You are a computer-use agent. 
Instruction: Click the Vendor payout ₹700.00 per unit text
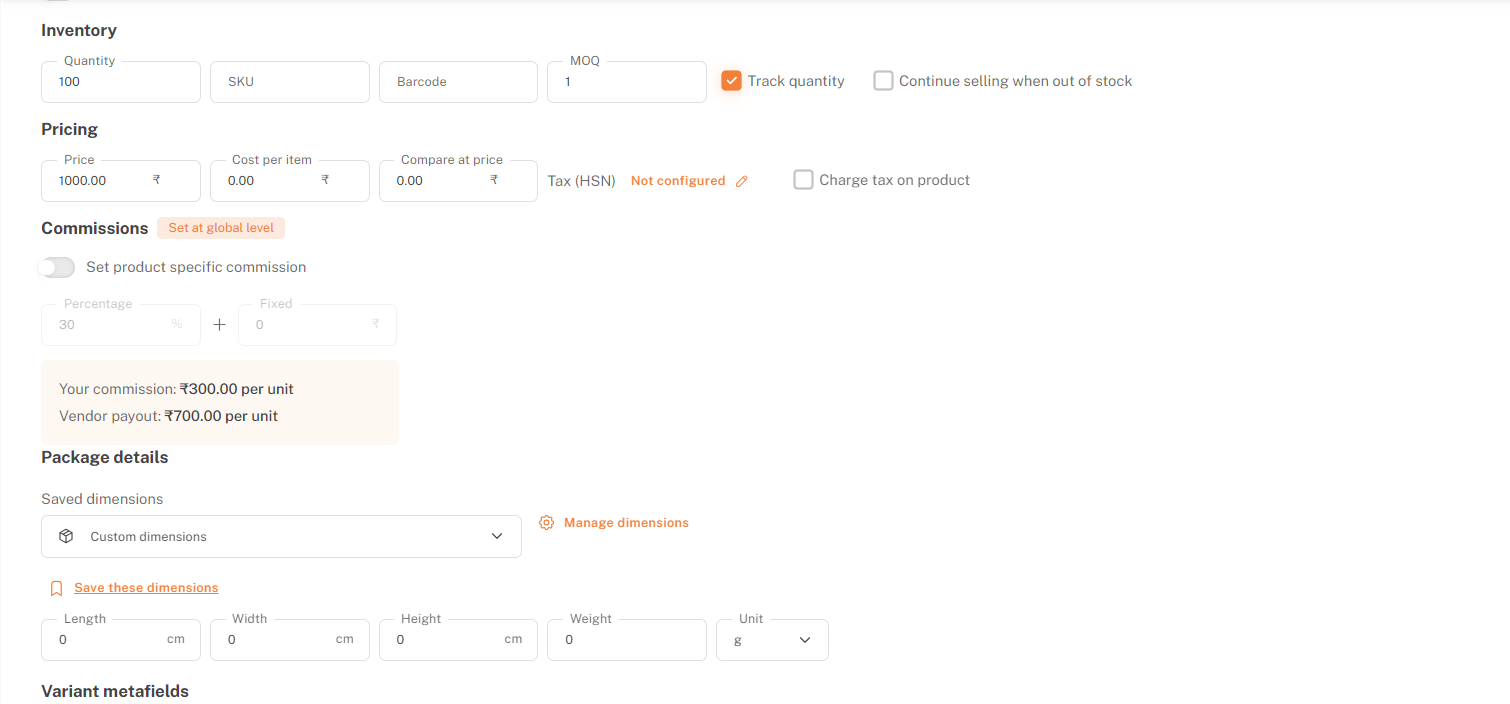[168, 416]
